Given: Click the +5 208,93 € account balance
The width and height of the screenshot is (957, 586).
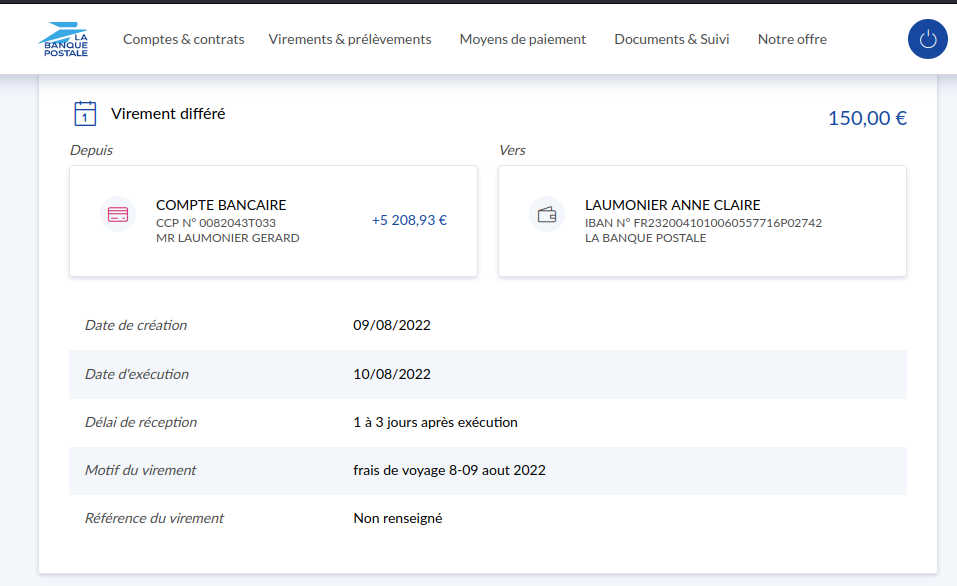Looking at the screenshot, I should 409,220.
